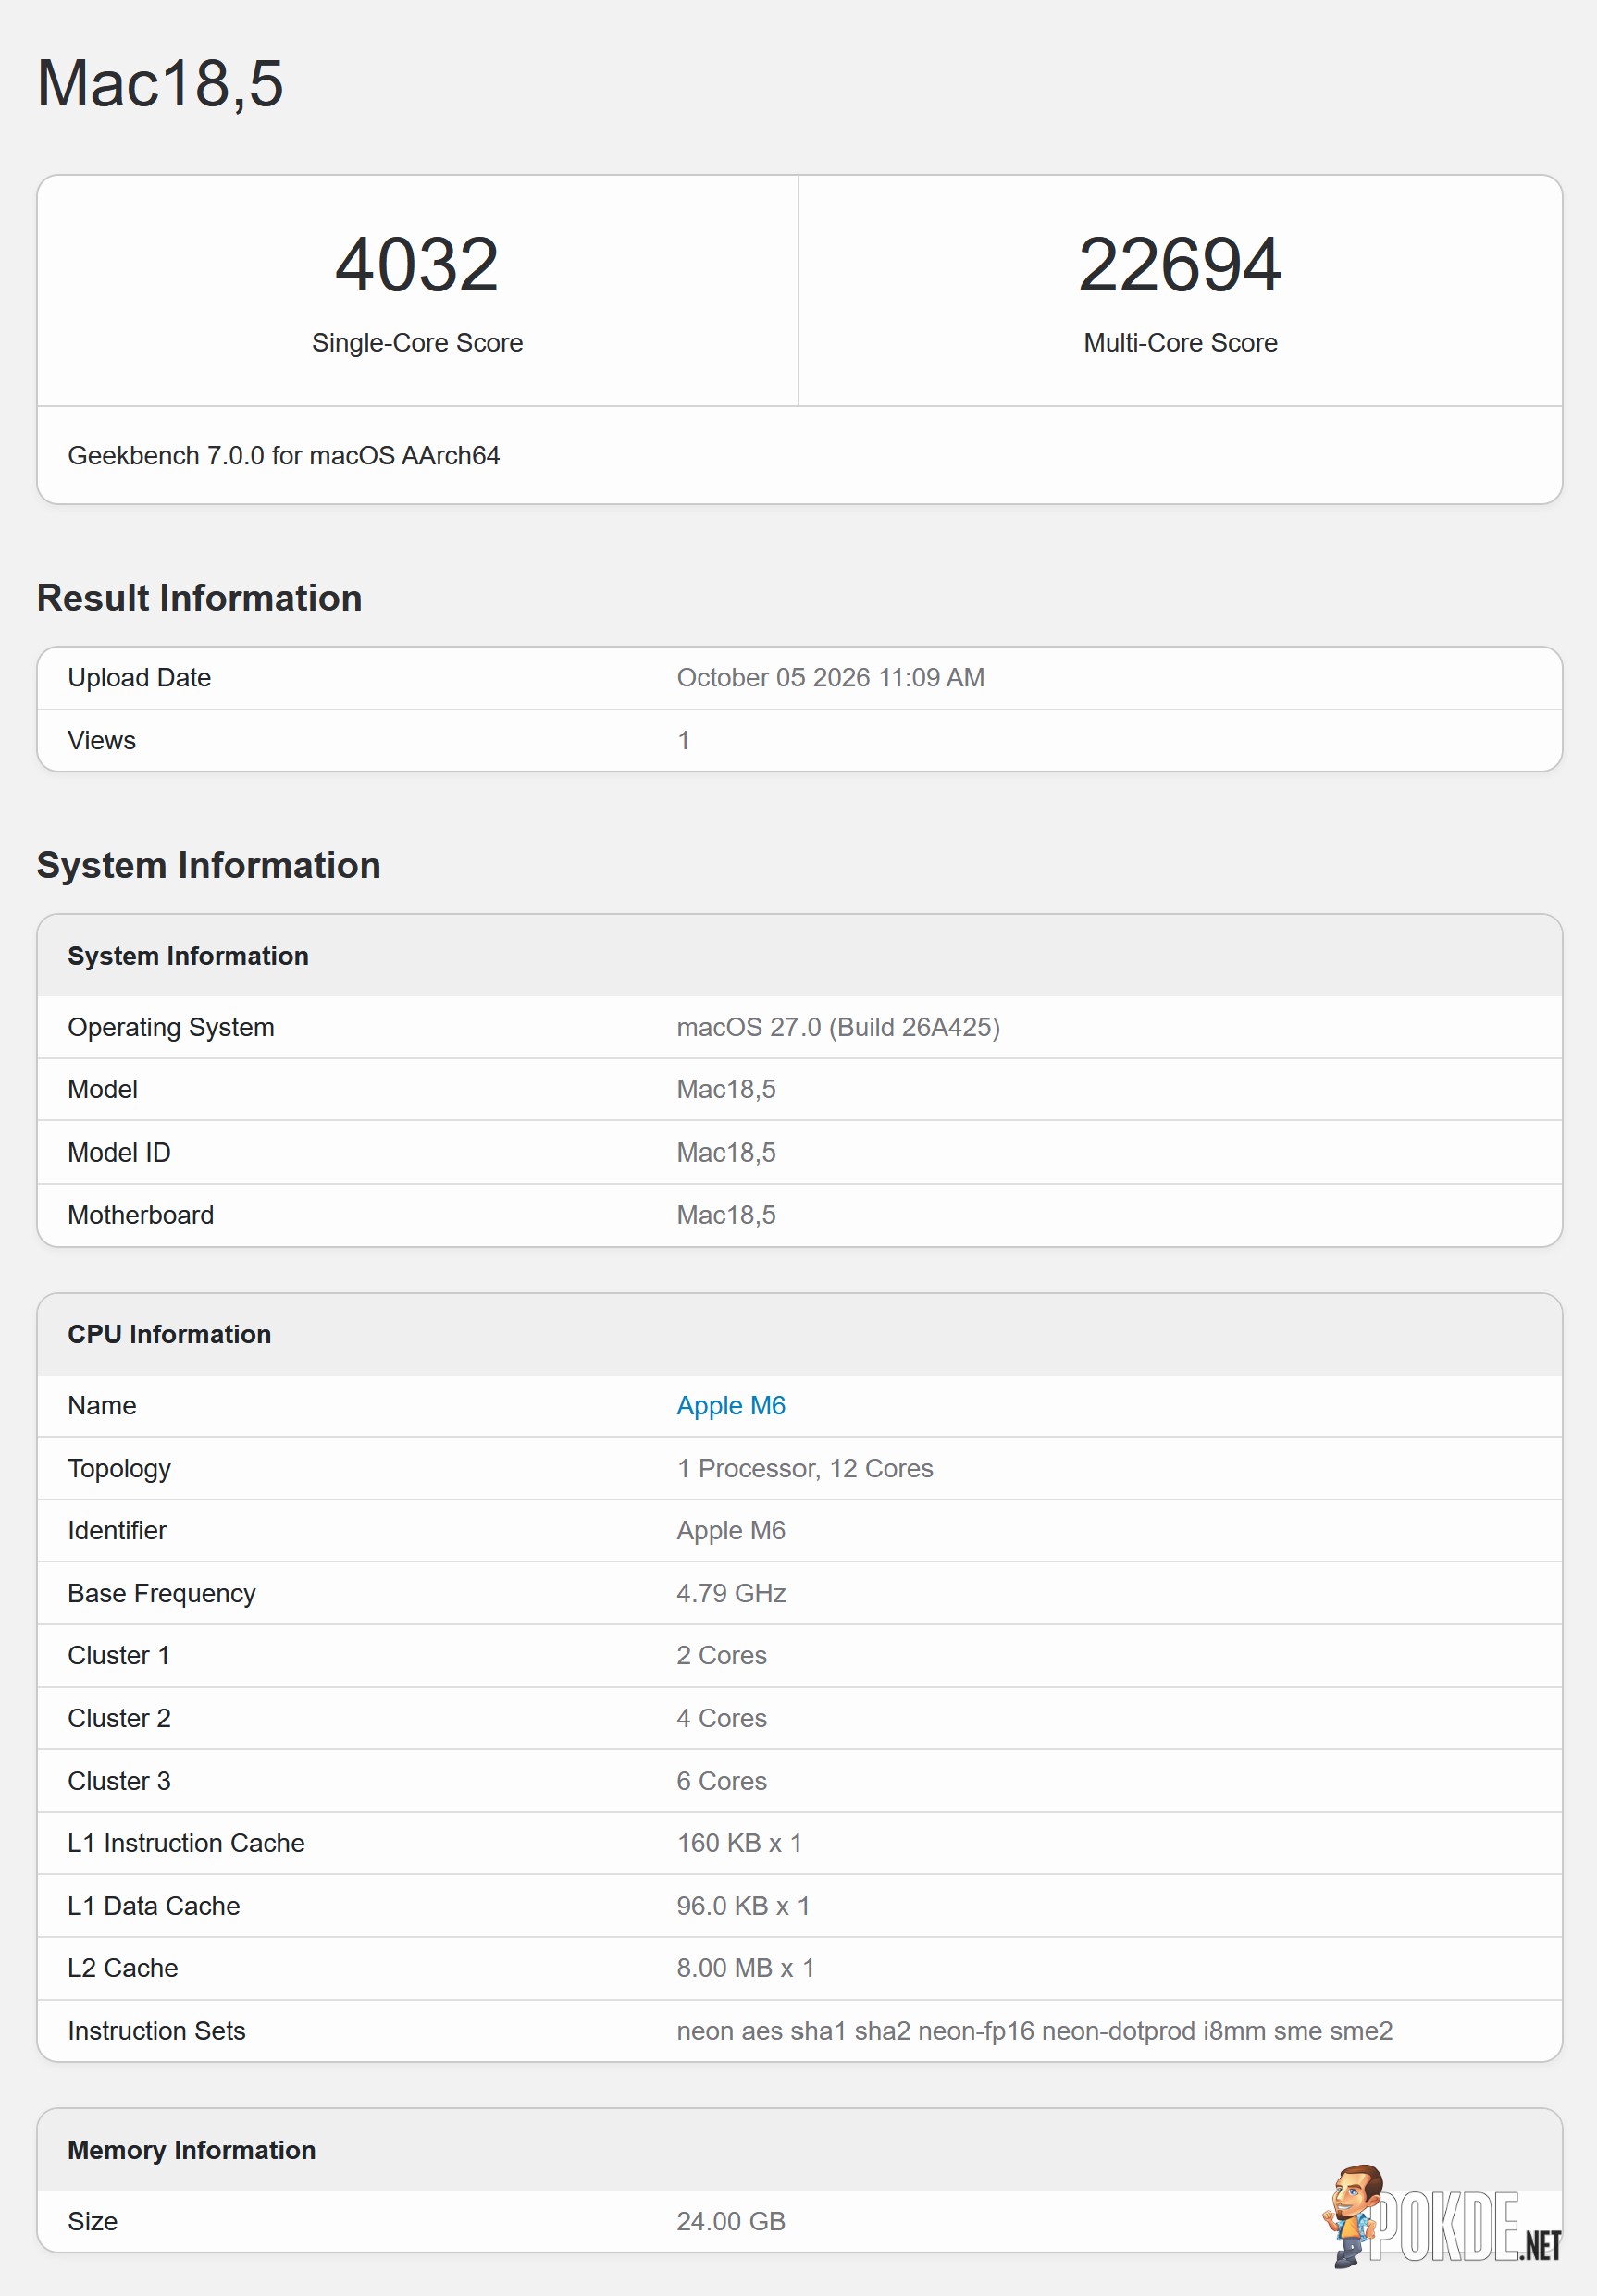This screenshot has height=2296, width=1597.
Task: Select the multi-core score 22694
Action: click(x=1180, y=265)
